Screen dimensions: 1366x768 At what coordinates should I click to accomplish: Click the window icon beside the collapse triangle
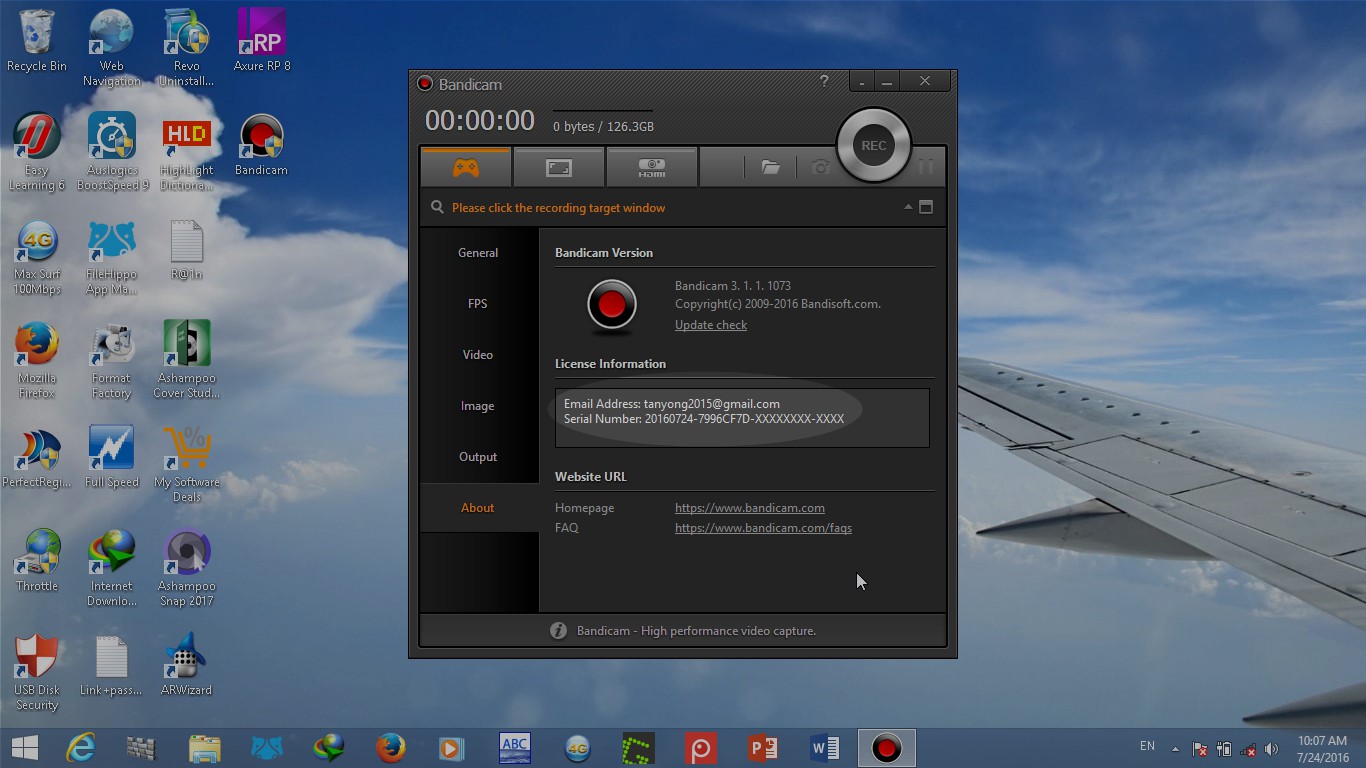926,207
